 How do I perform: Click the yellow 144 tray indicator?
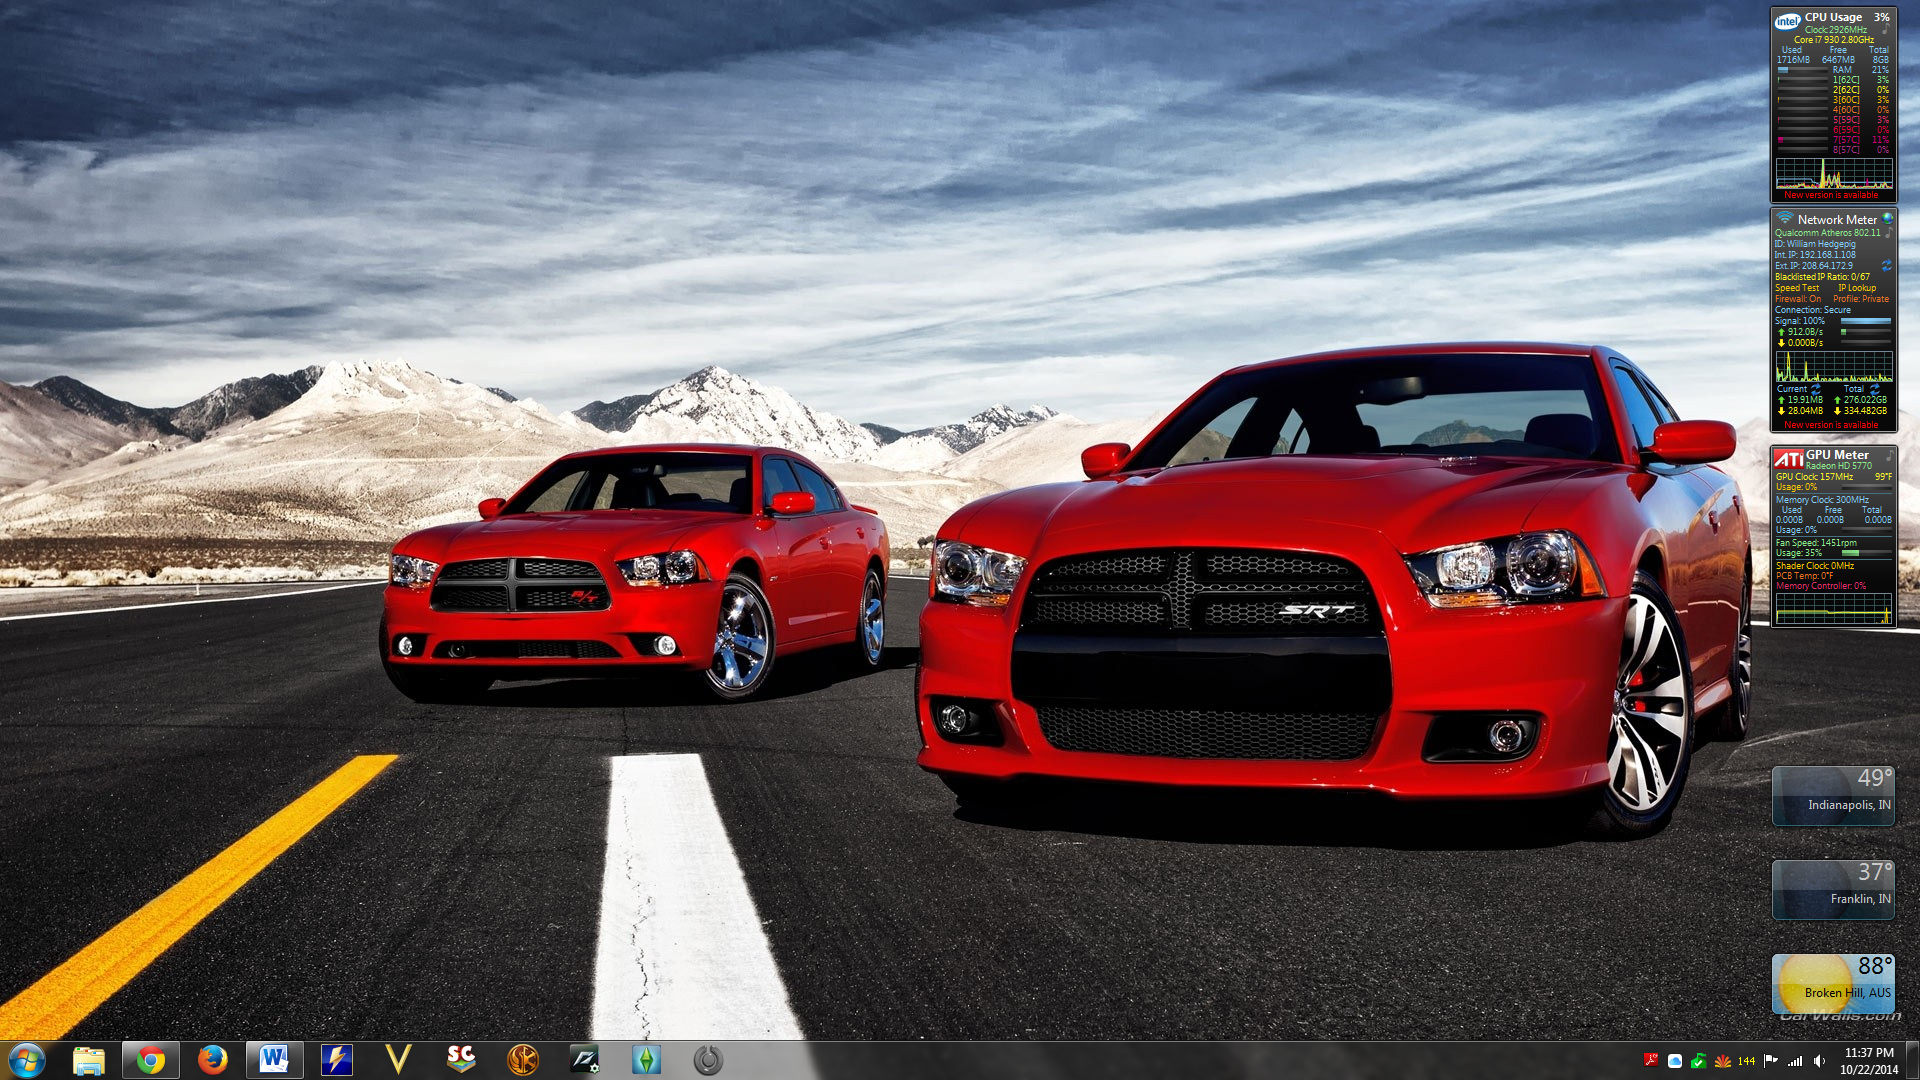[x=1747, y=1061]
